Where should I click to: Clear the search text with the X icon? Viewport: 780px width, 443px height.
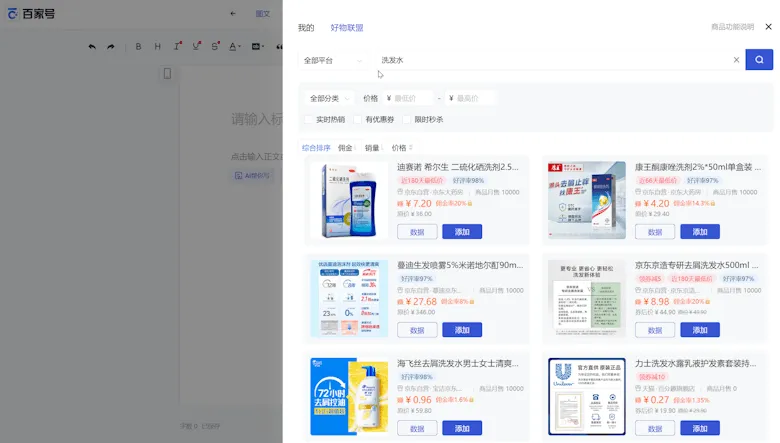[x=736, y=60]
